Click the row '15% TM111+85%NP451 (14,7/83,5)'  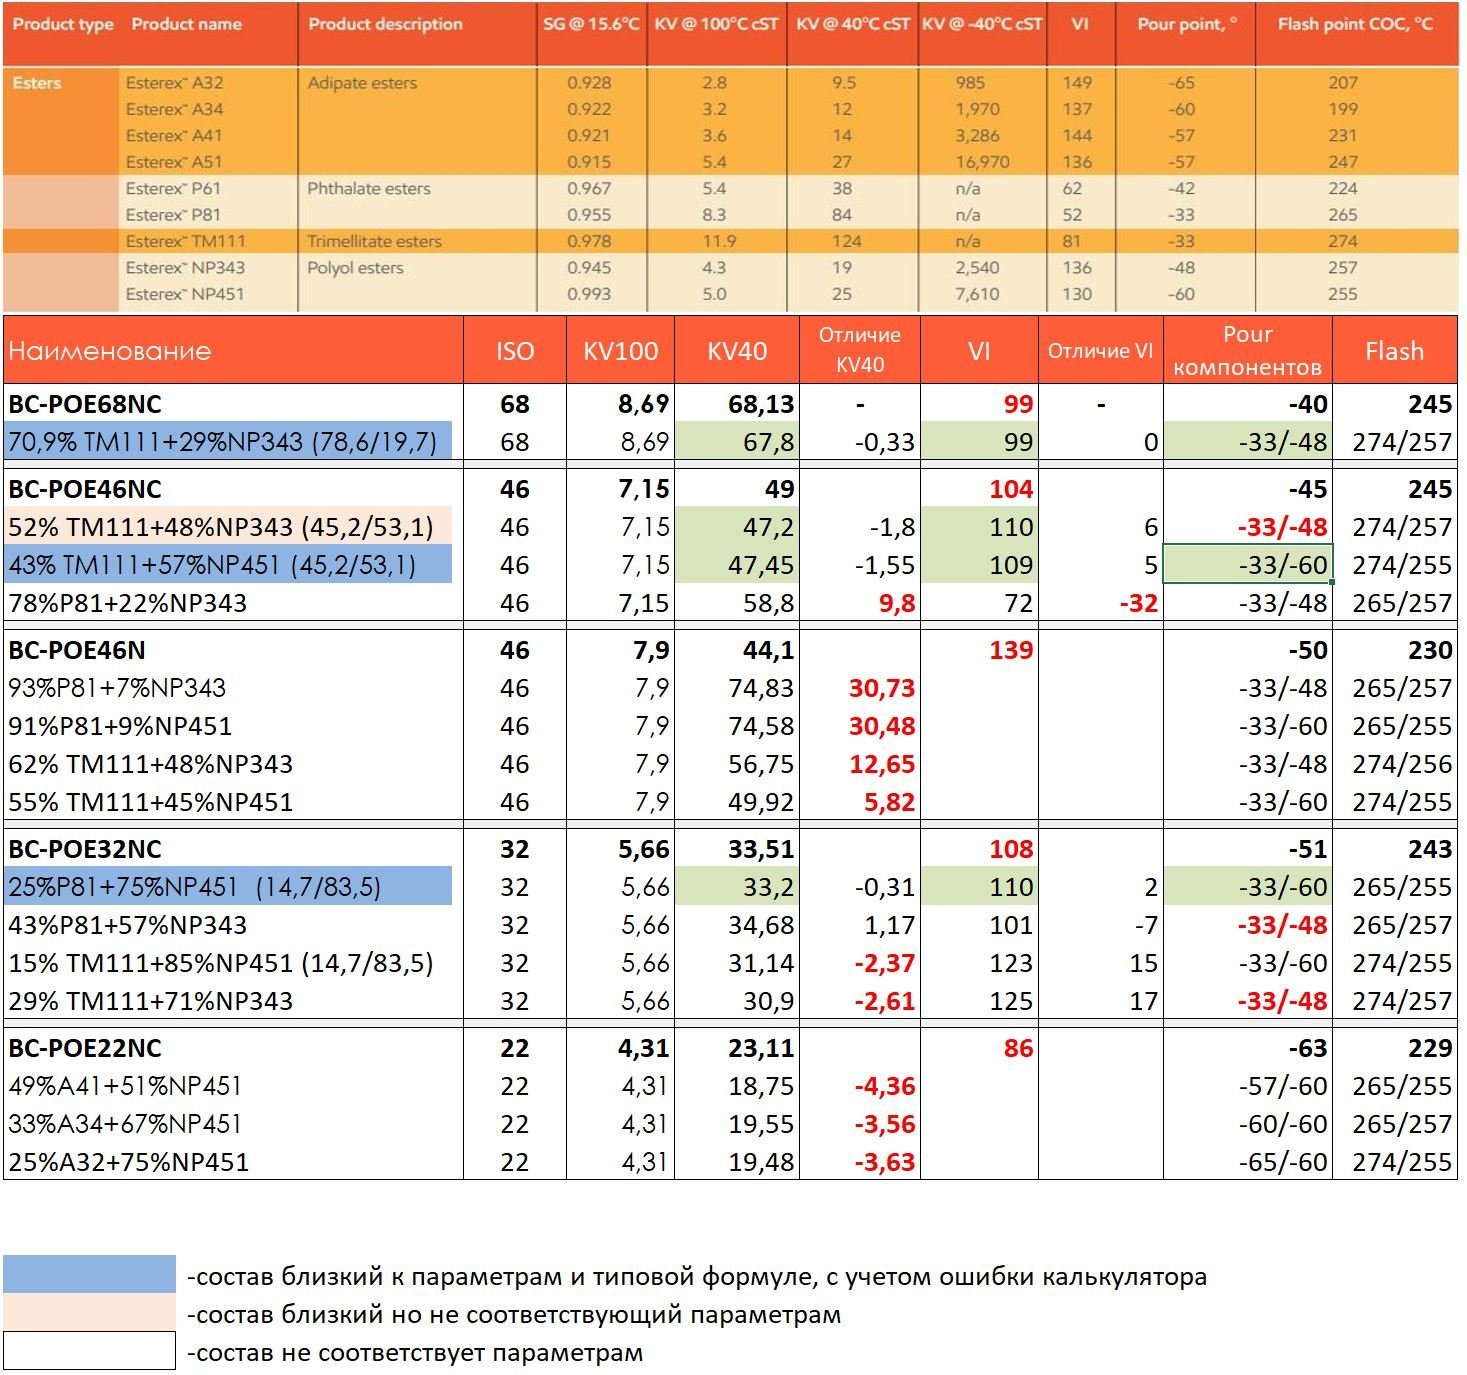point(221,963)
